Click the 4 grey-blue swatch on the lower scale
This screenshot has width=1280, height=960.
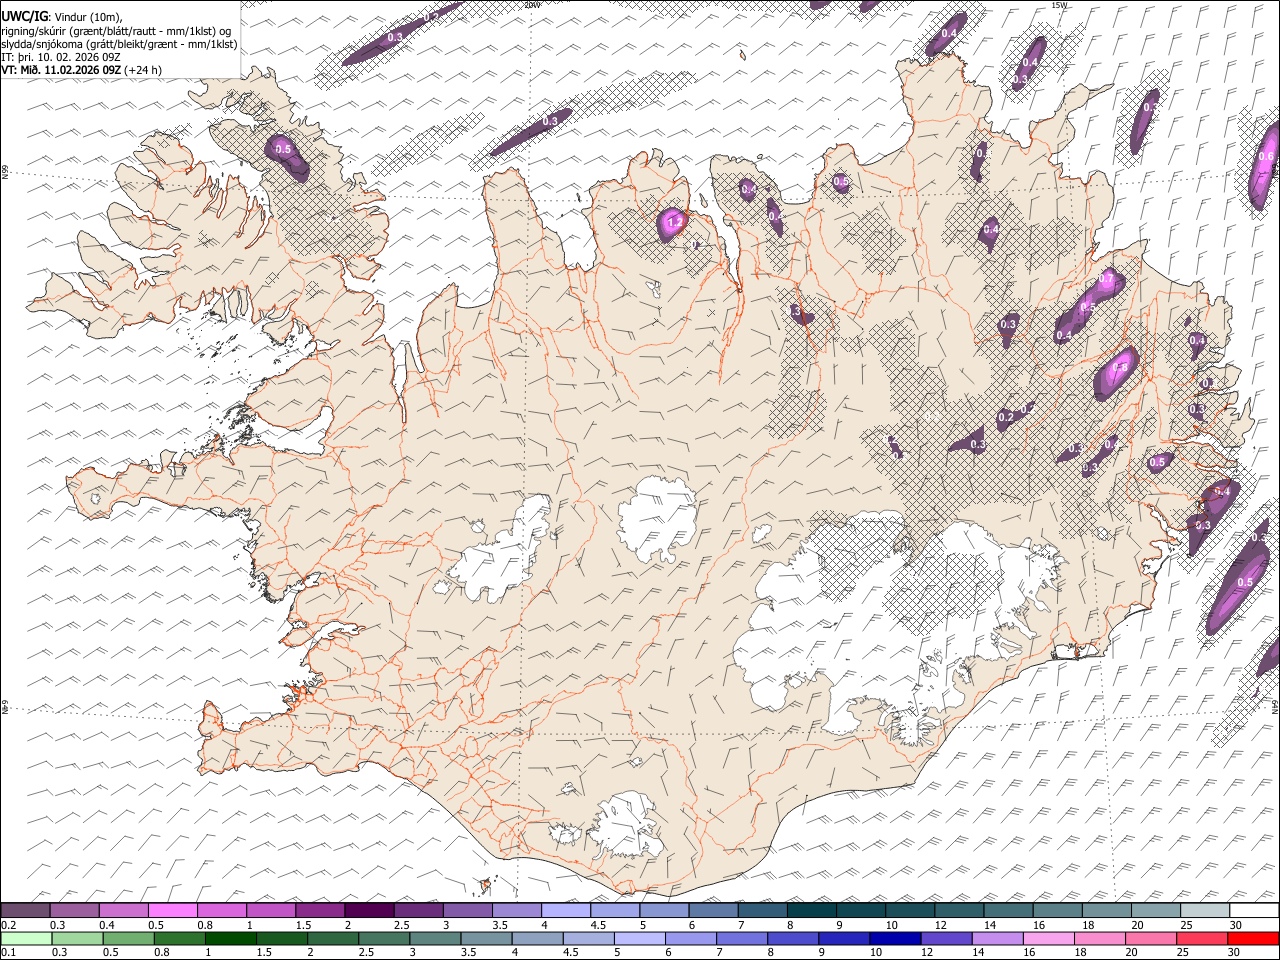point(537,938)
